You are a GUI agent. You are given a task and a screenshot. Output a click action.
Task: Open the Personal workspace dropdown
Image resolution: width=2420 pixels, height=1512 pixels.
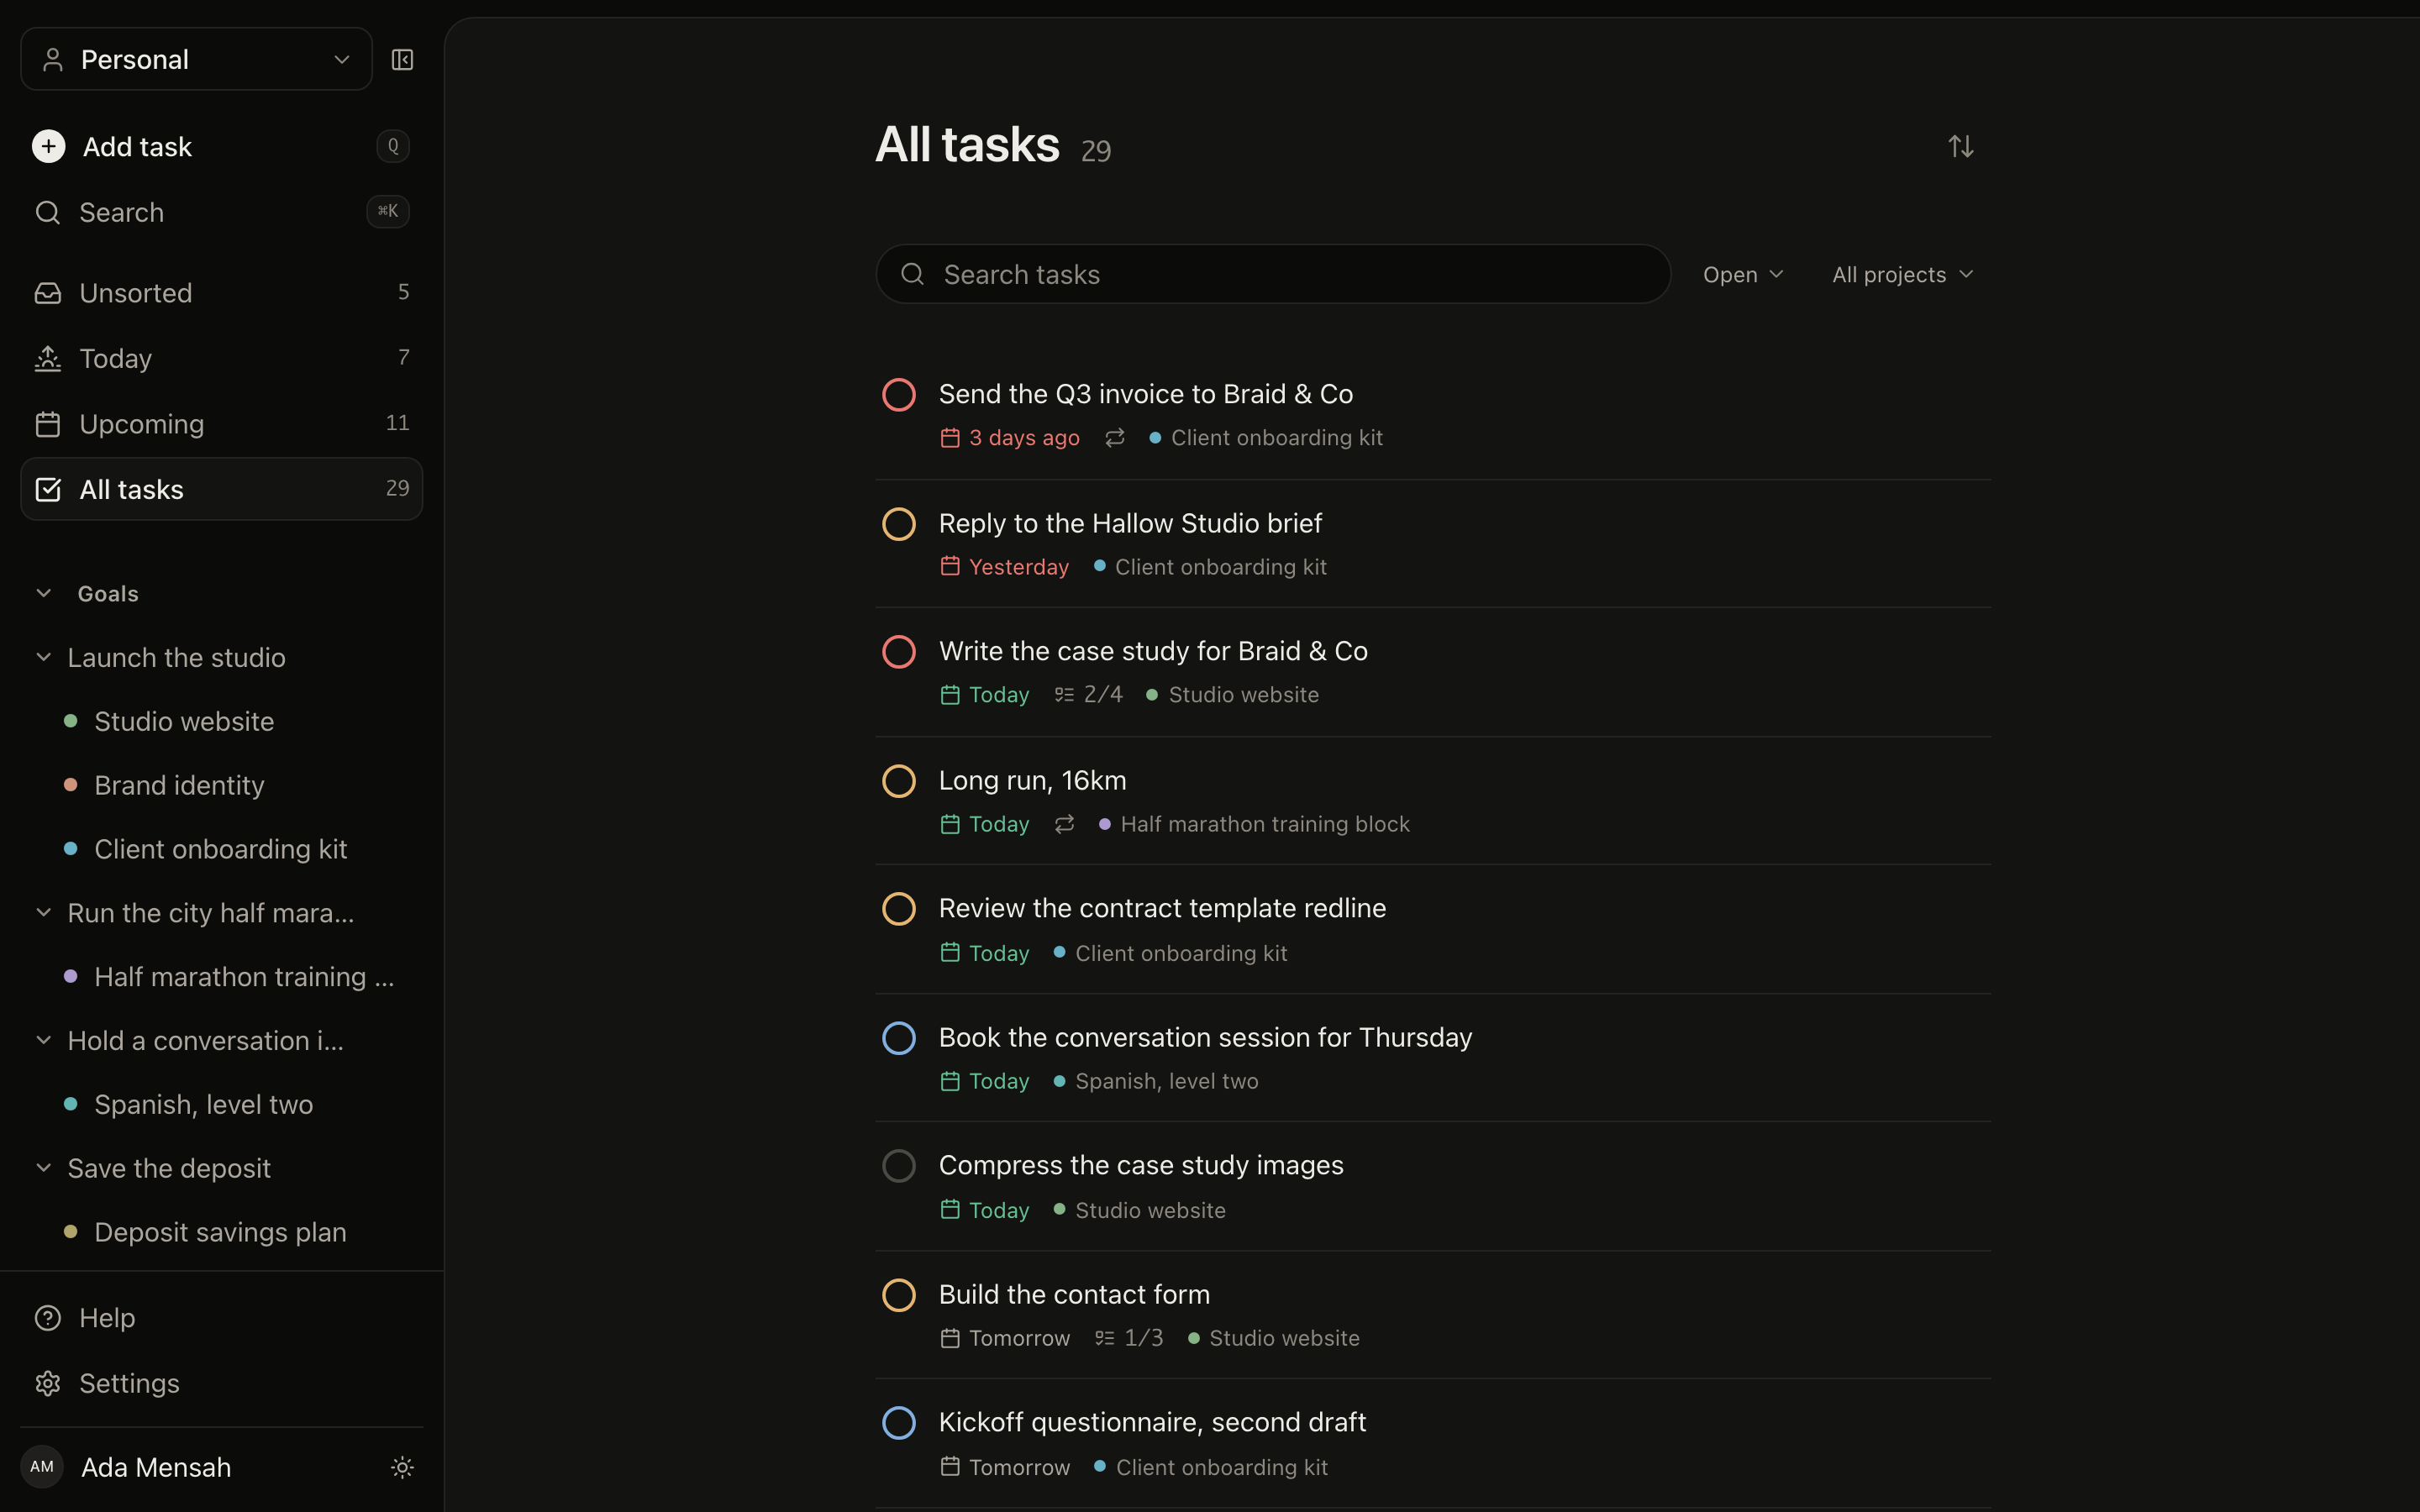tap(197, 60)
